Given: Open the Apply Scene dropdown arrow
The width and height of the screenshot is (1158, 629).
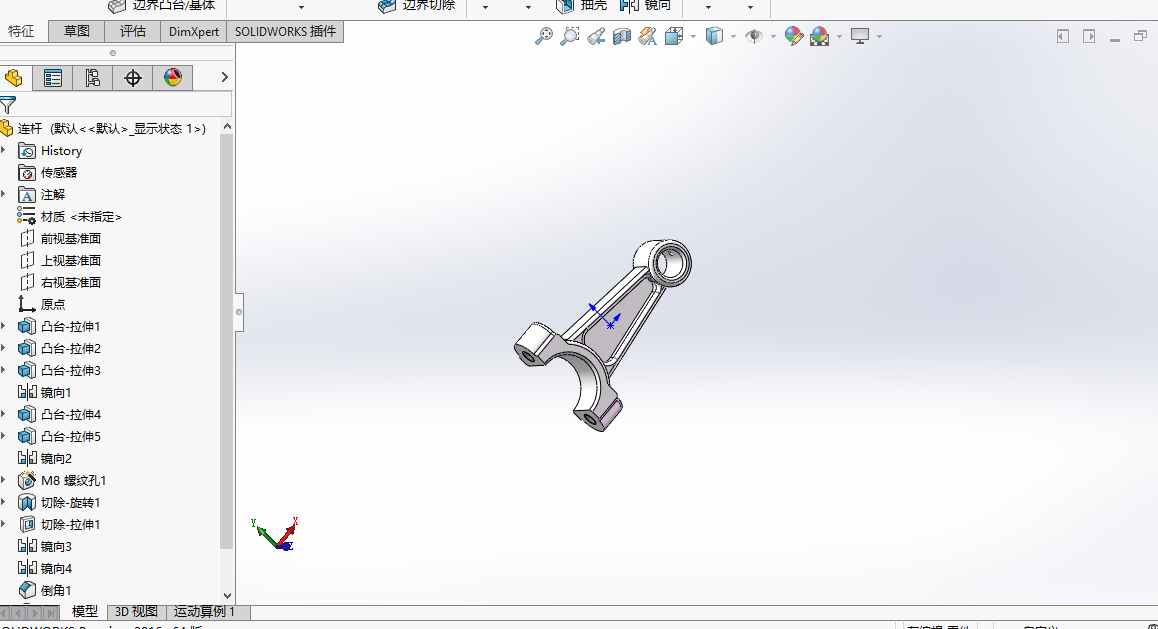Looking at the screenshot, I should 839,36.
